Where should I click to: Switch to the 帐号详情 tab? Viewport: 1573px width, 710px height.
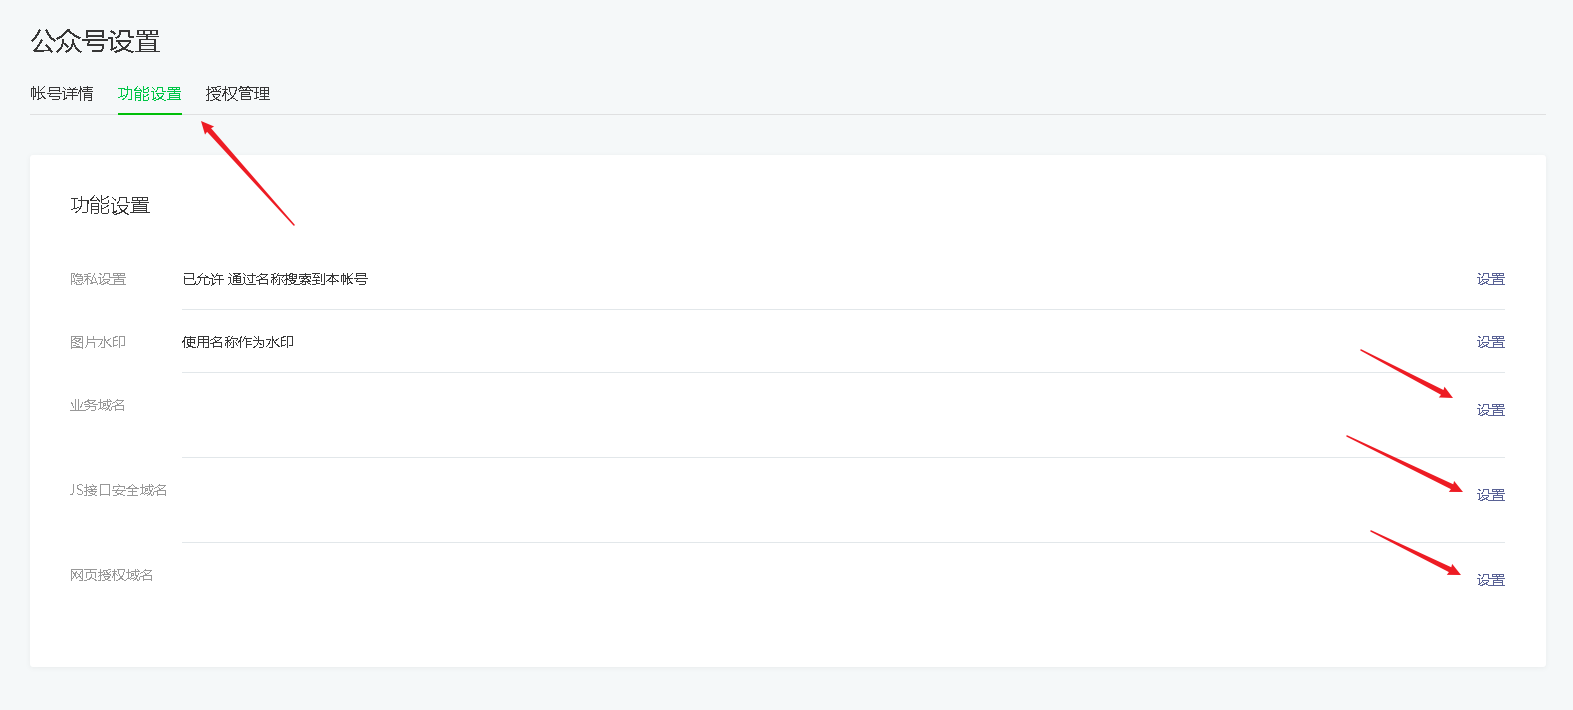coord(62,94)
